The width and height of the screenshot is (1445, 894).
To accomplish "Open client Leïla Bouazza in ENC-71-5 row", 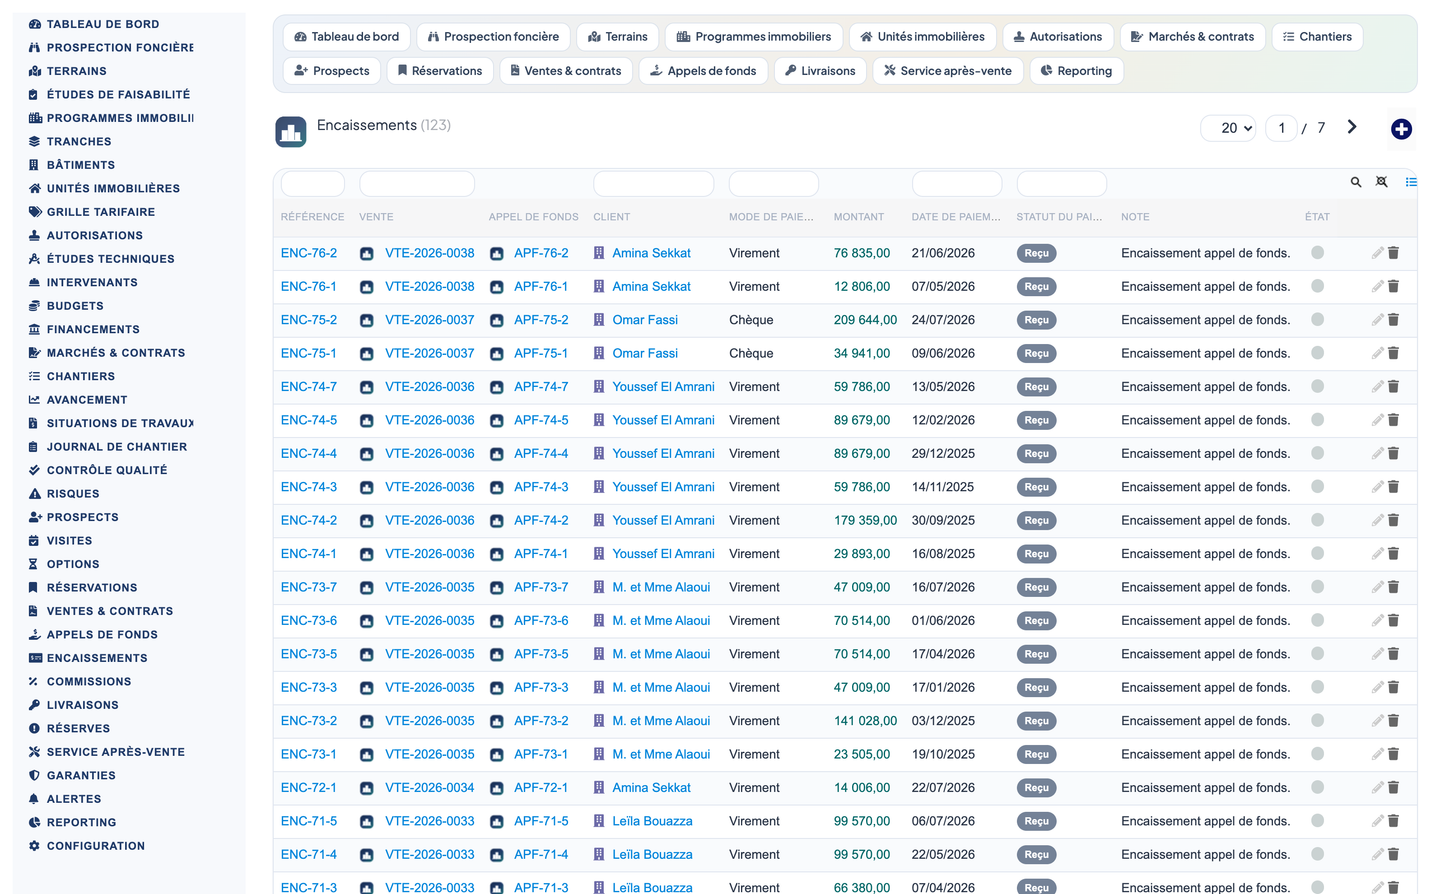I will [652, 821].
